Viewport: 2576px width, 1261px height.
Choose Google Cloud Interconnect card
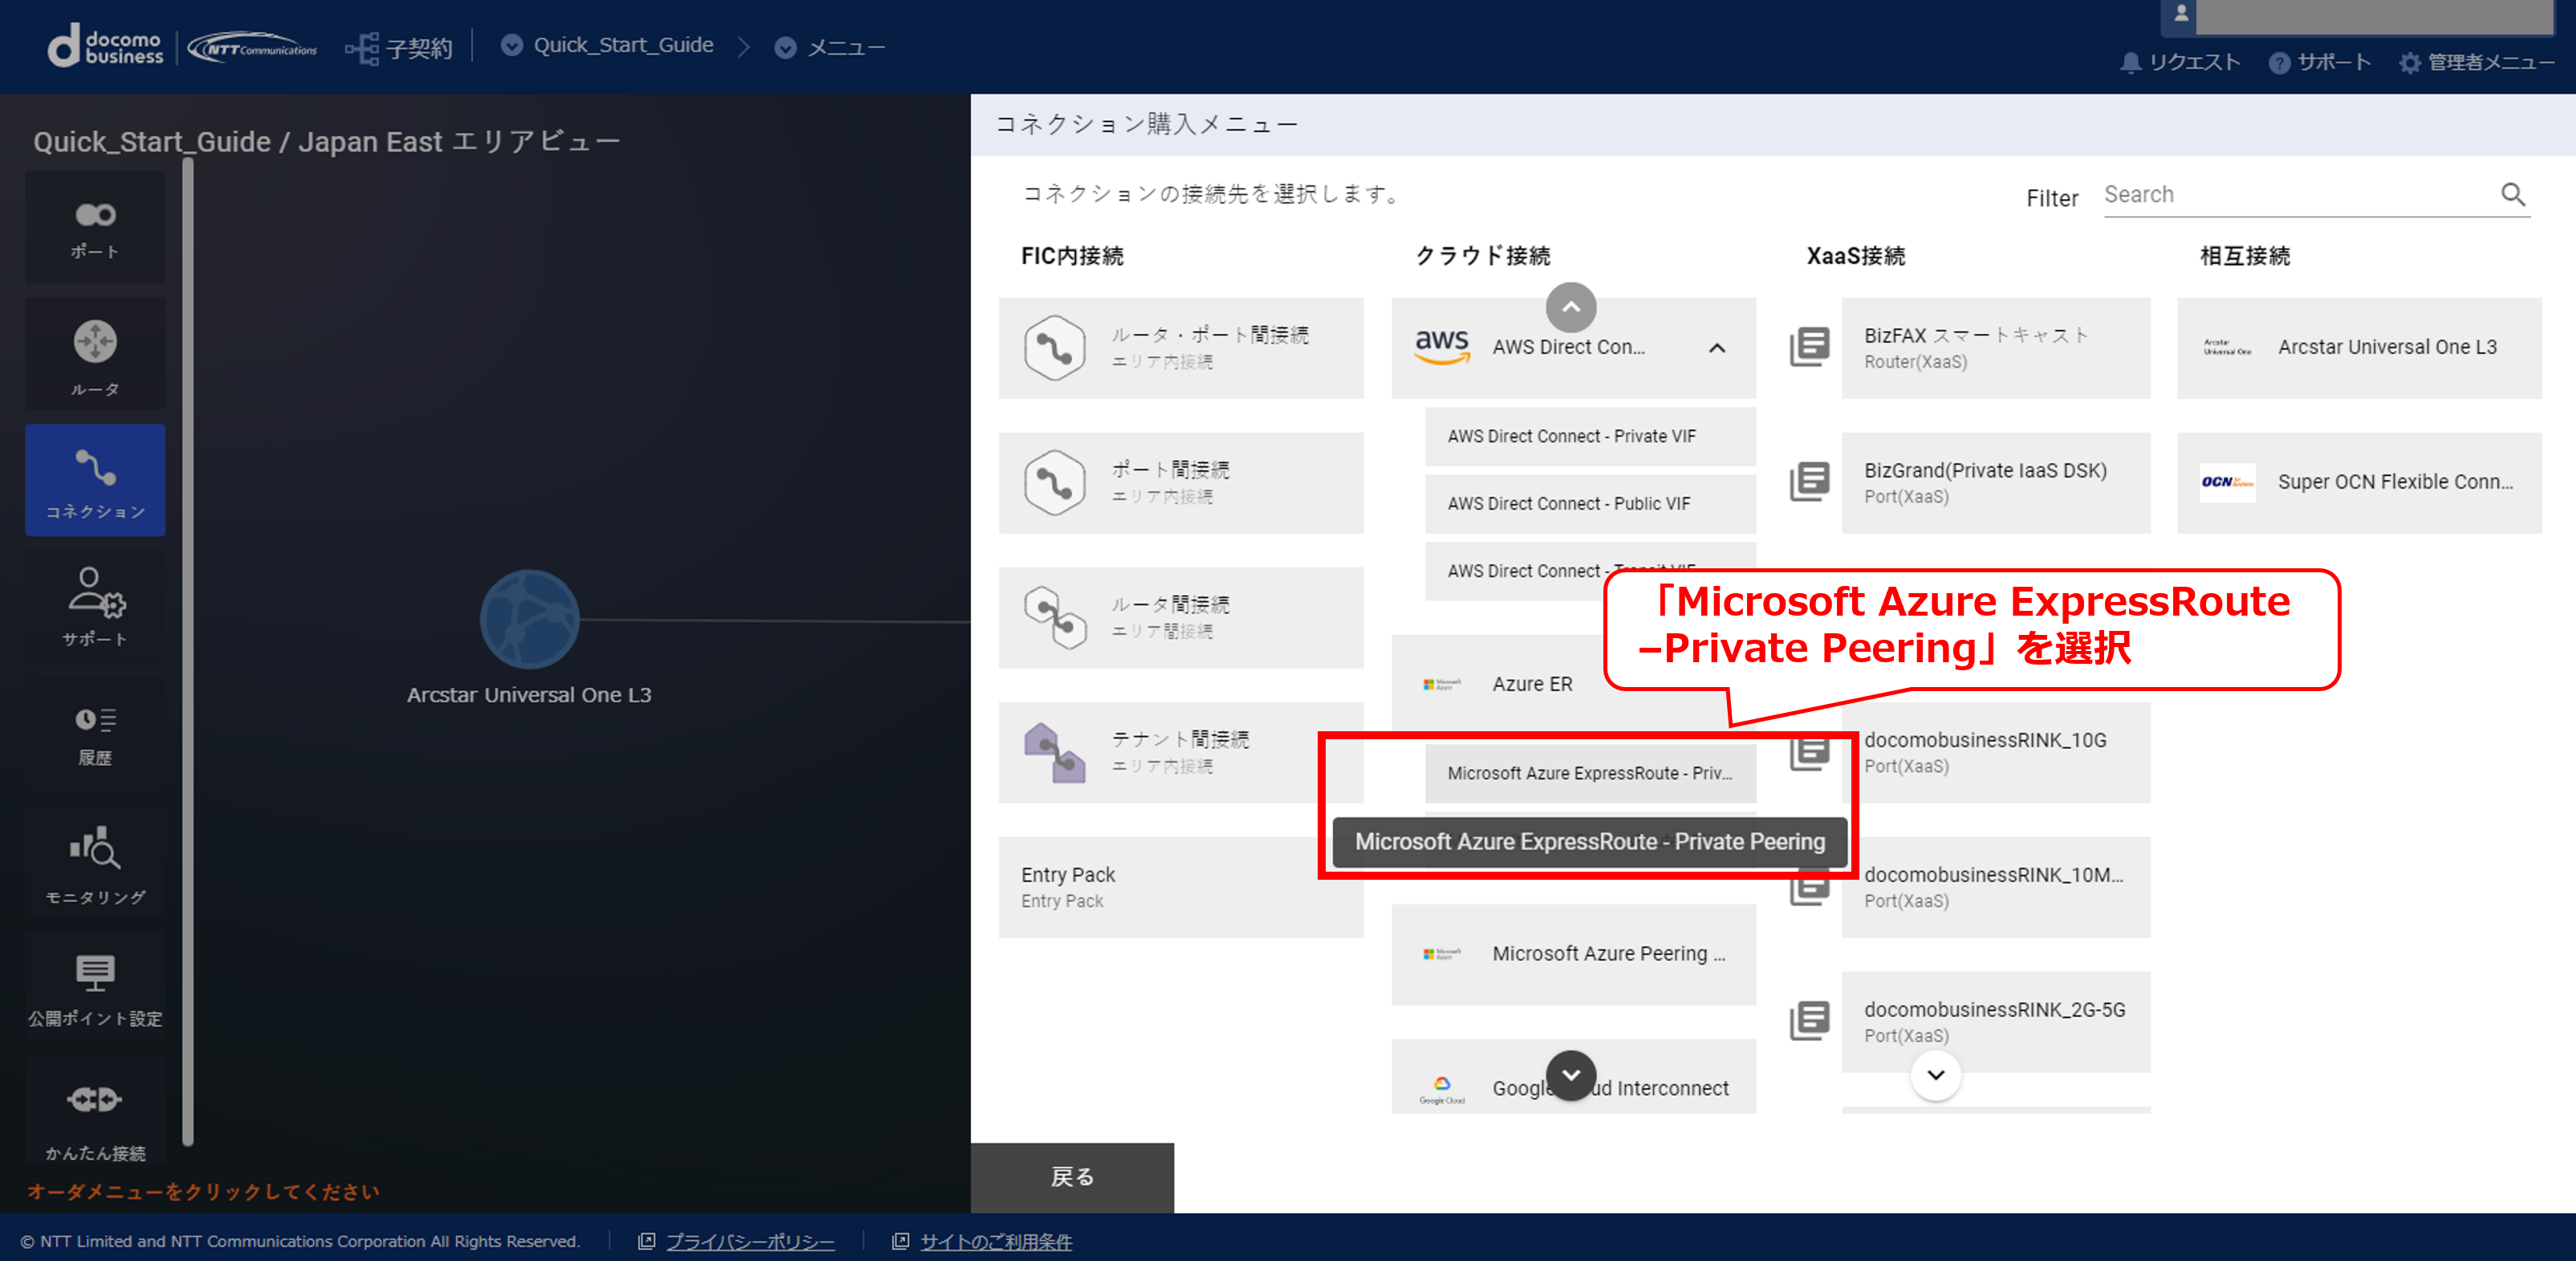(1573, 1078)
